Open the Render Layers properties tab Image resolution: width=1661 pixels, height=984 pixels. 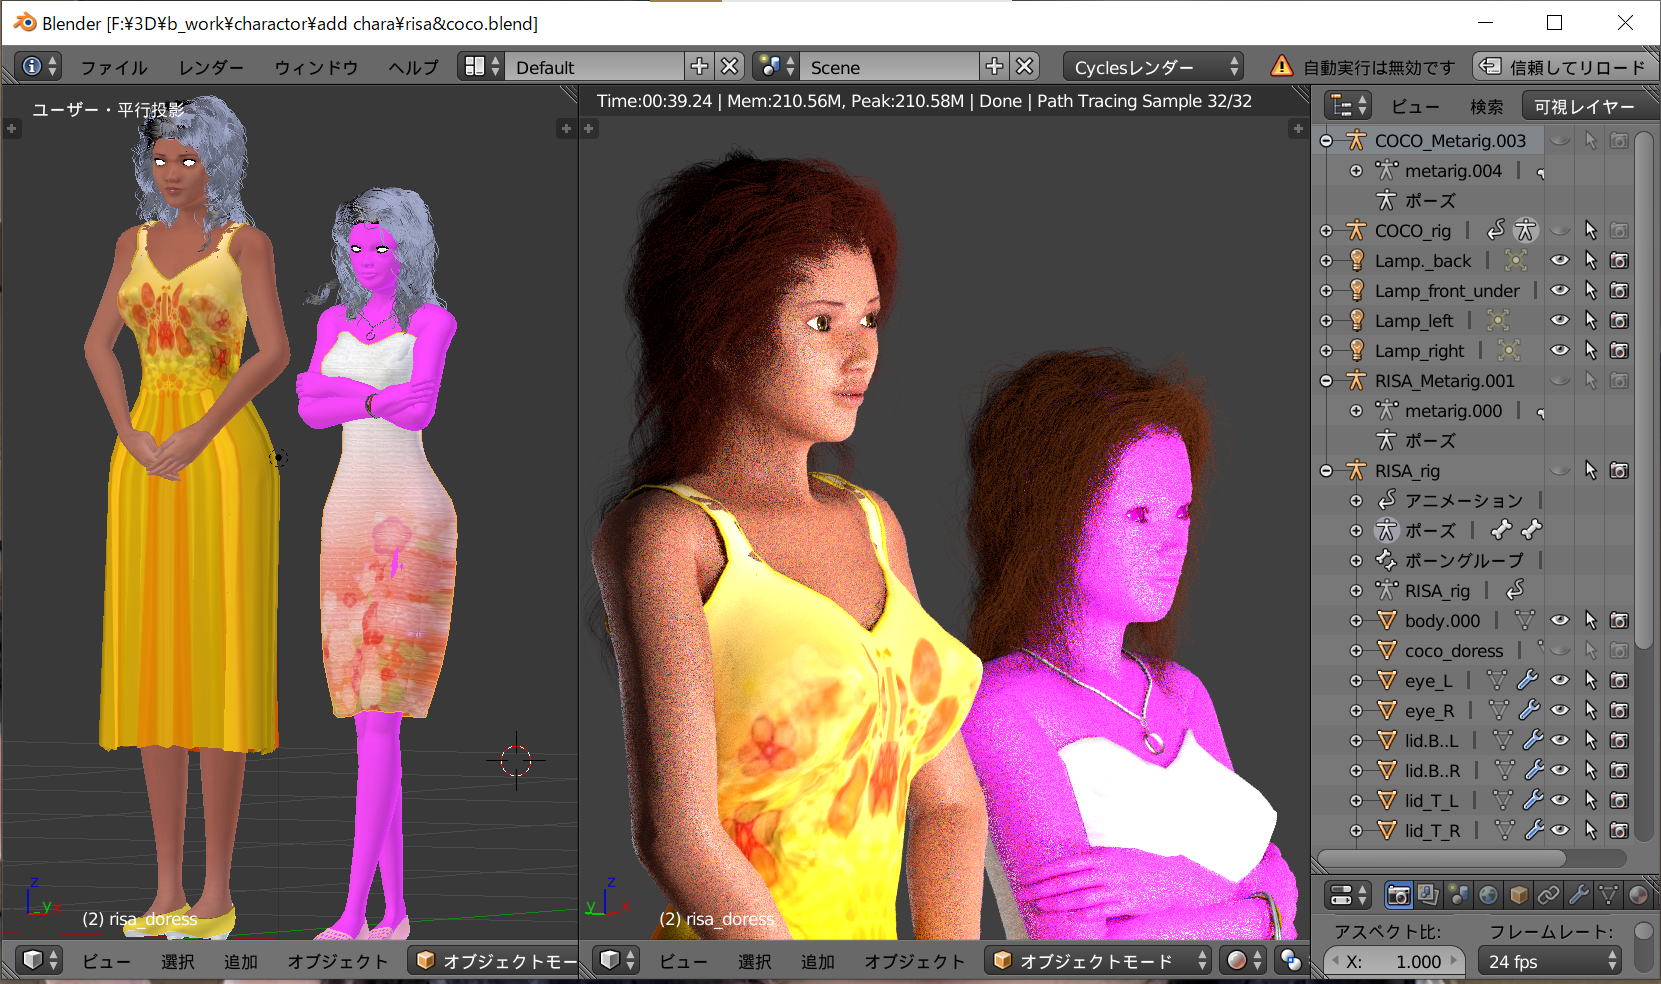[1428, 894]
